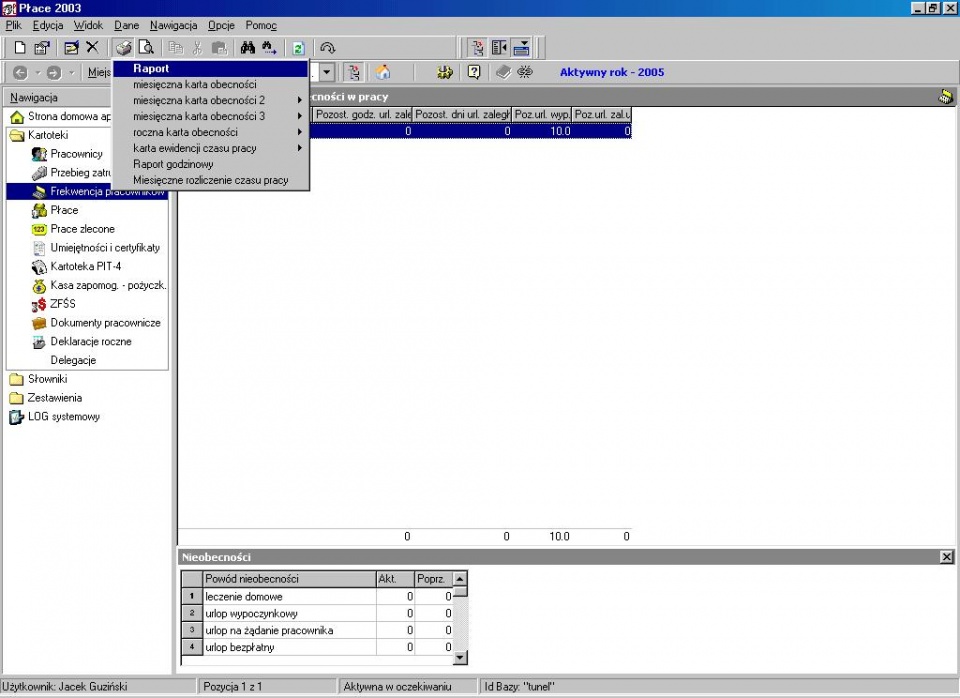Click the find next binoculars icon
The width and height of the screenshot is (960, 698).
coord(269,48)
